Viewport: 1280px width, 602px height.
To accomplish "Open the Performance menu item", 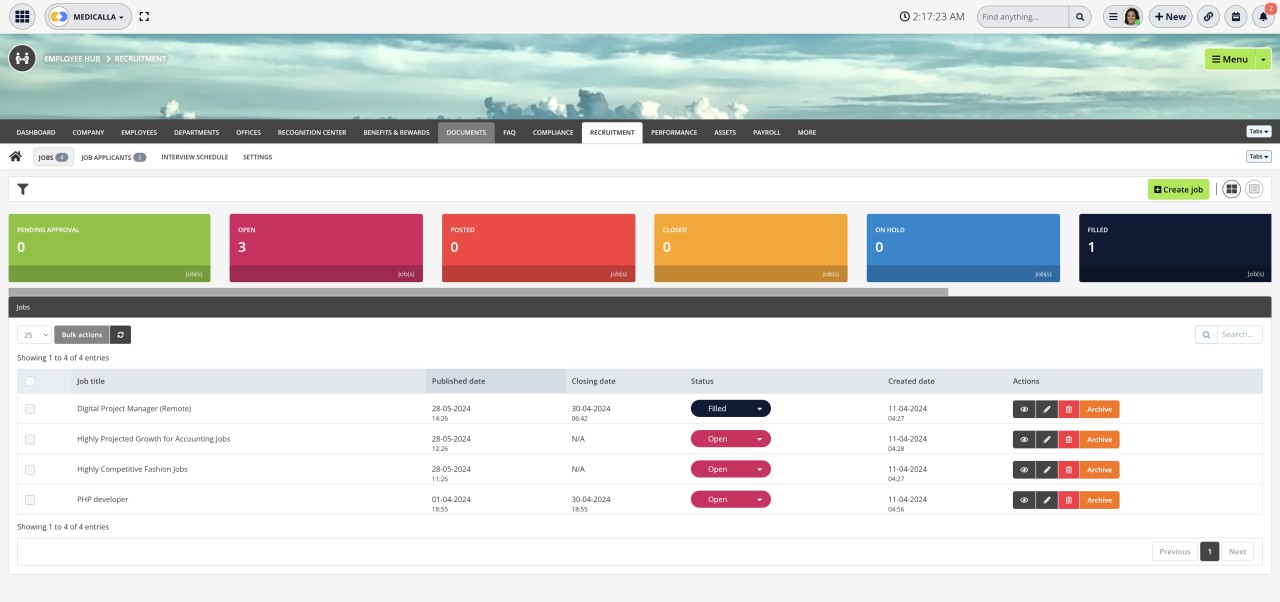I will [673, 131].
